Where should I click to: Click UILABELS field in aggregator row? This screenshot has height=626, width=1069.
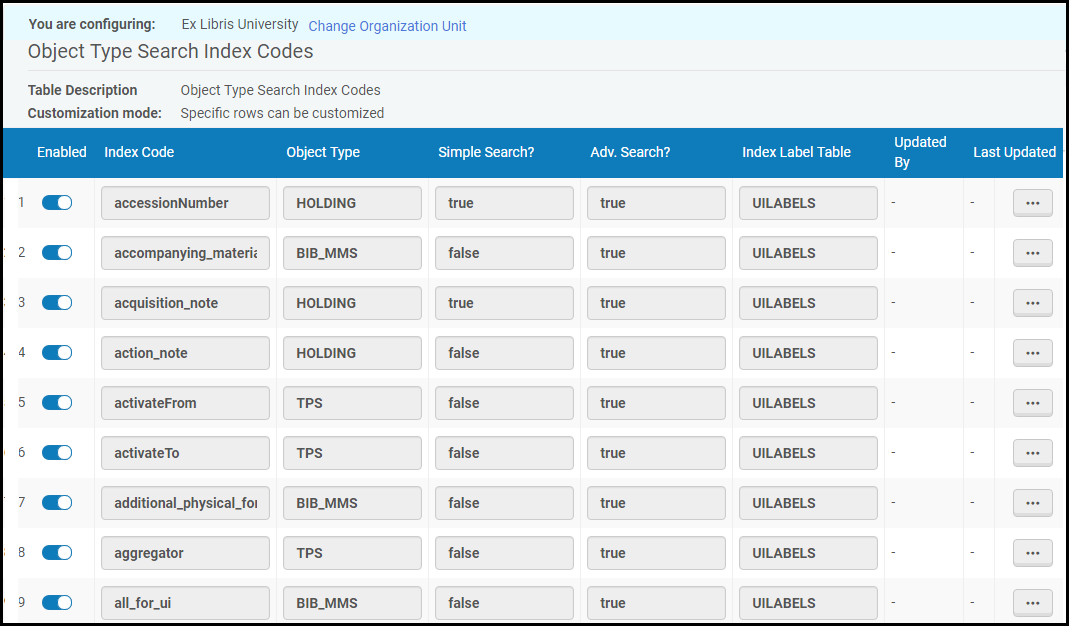click(809, 553)
